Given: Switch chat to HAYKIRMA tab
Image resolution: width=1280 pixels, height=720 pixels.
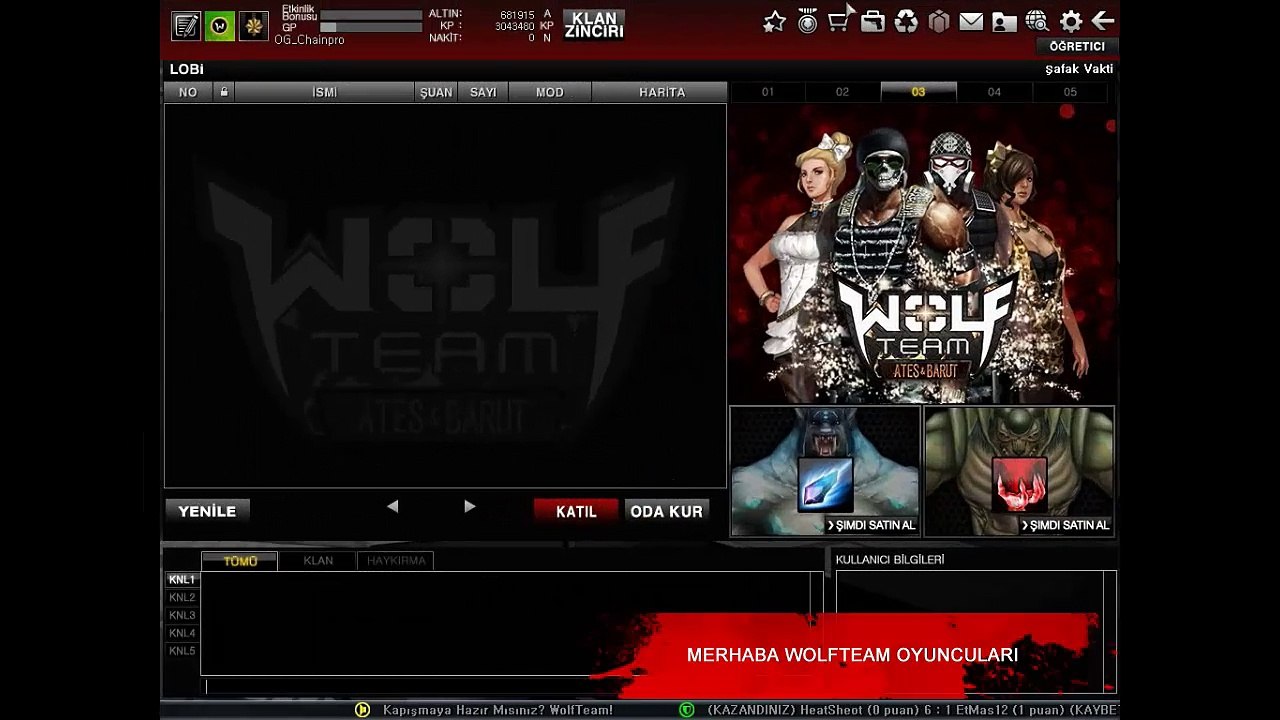Looking at the screenshot, I should tap(396, 561).
